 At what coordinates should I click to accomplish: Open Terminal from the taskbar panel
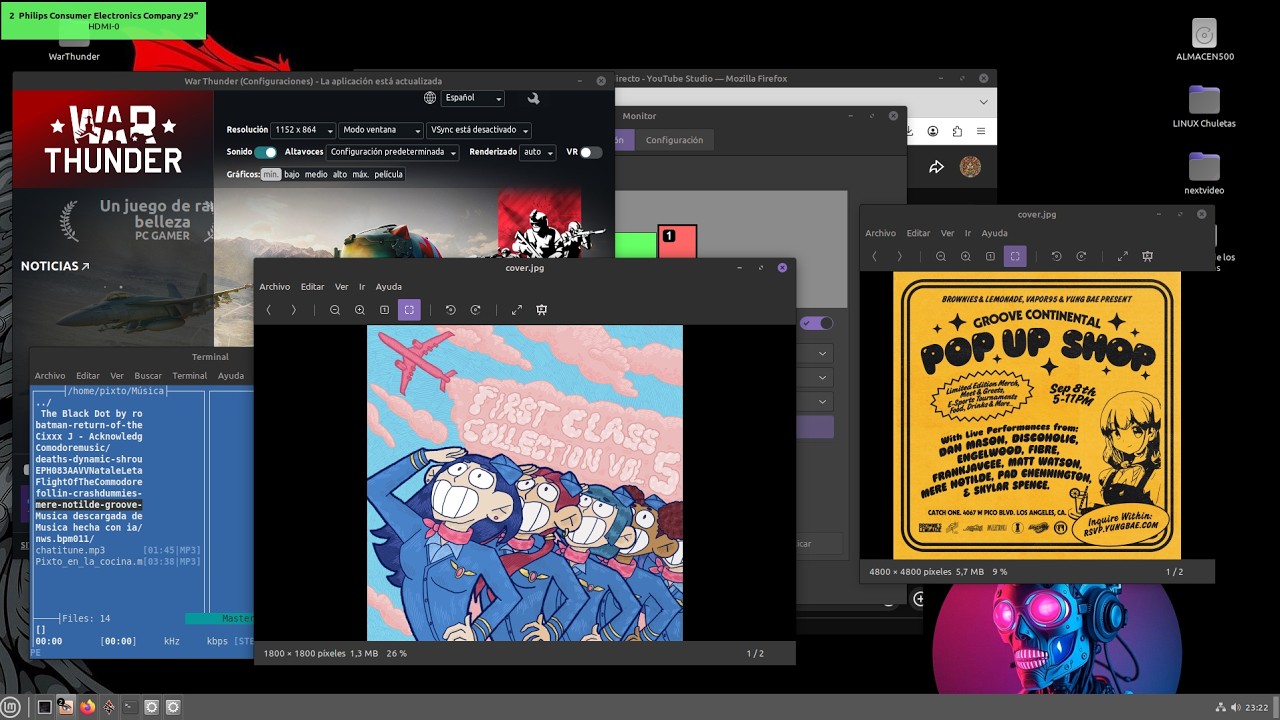pyautogui.click(x=129, y=707)
